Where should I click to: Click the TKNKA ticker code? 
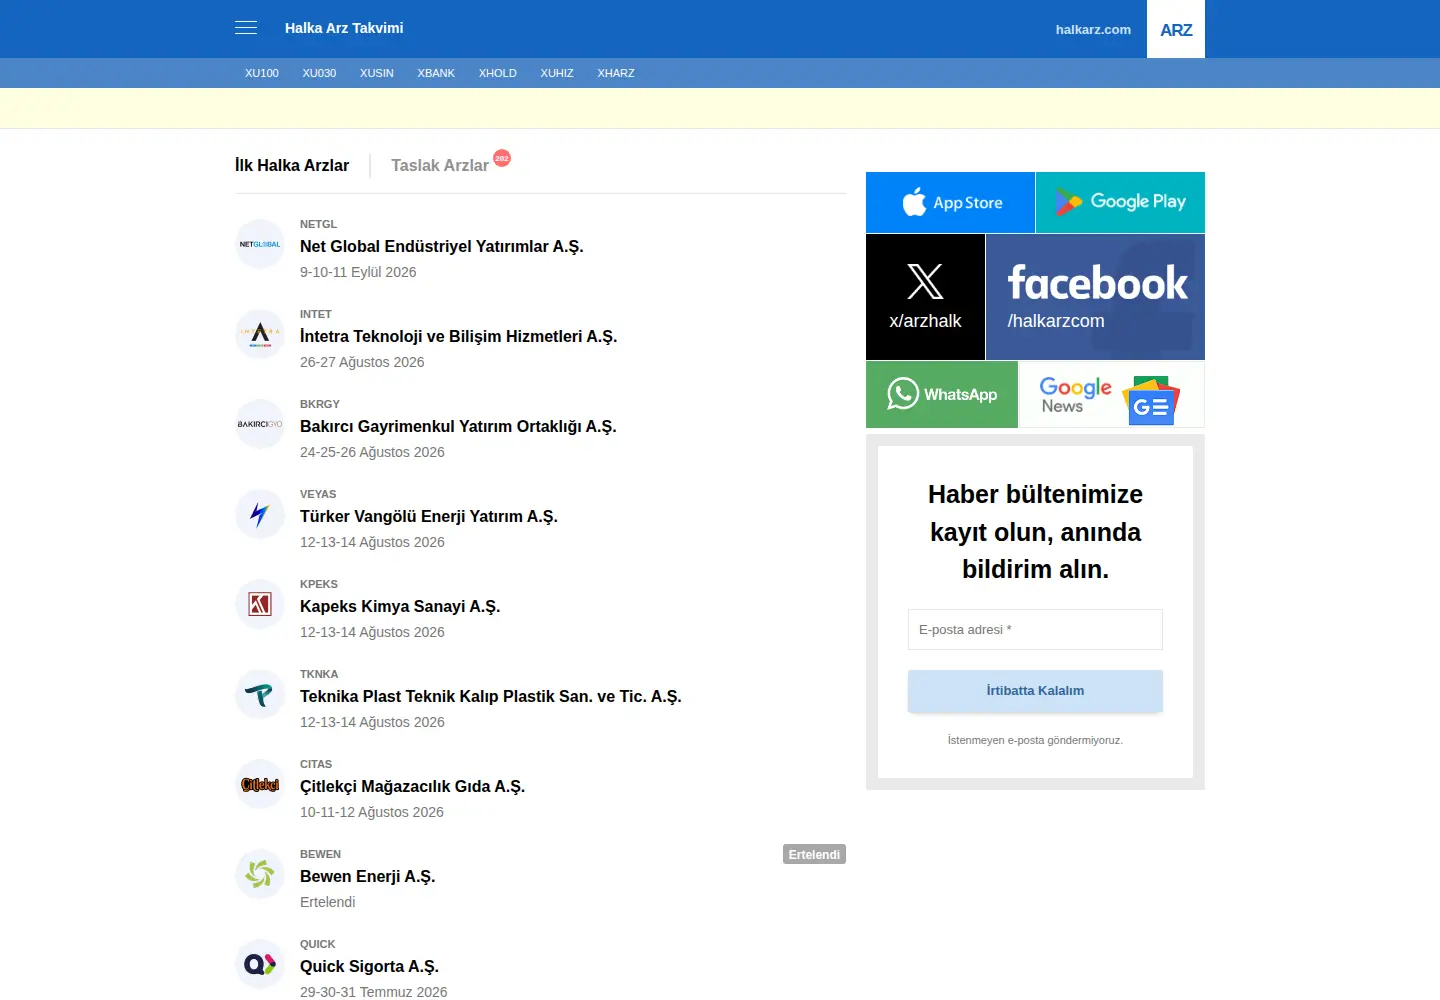tap(319, 674)
